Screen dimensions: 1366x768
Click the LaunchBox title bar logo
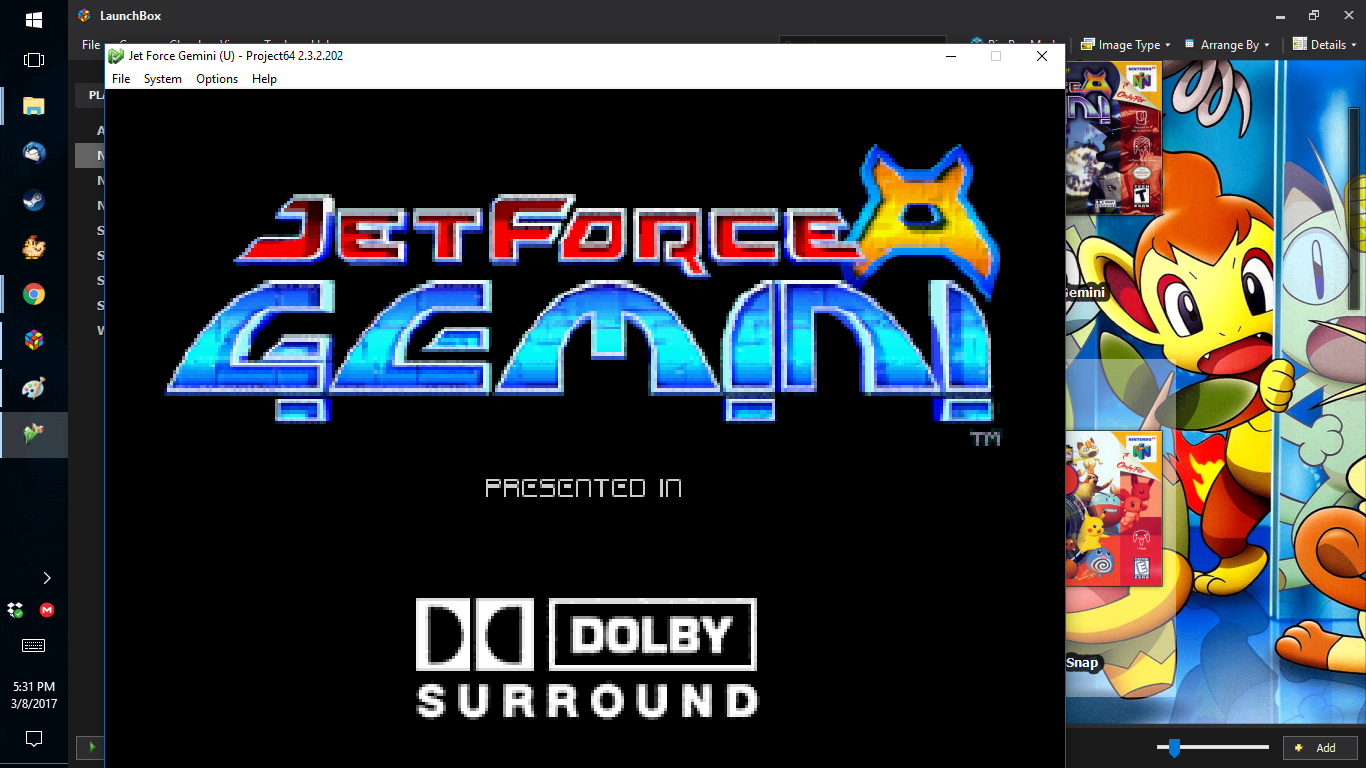(x=84, y=15)
